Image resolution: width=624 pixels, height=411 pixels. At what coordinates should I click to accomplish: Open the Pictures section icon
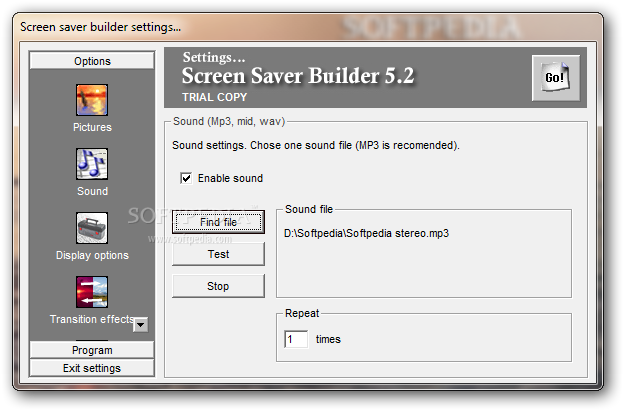pyautogui.click(x=92, y=100)
